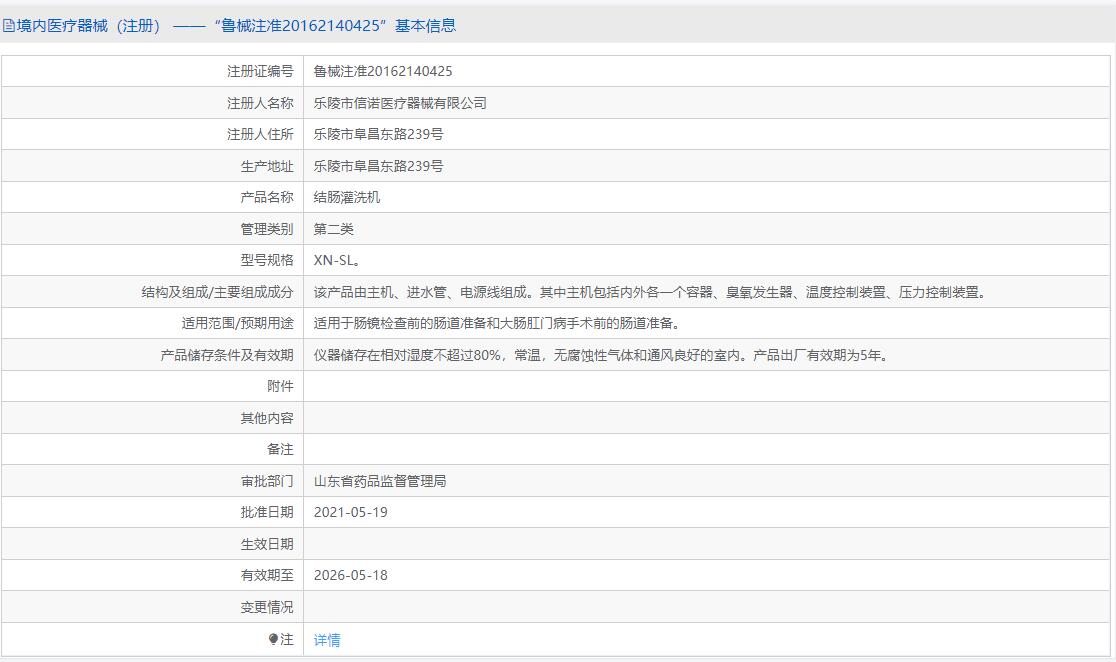Select approval date 2021-05-19

pyautogui.click(x=351, y=513)
